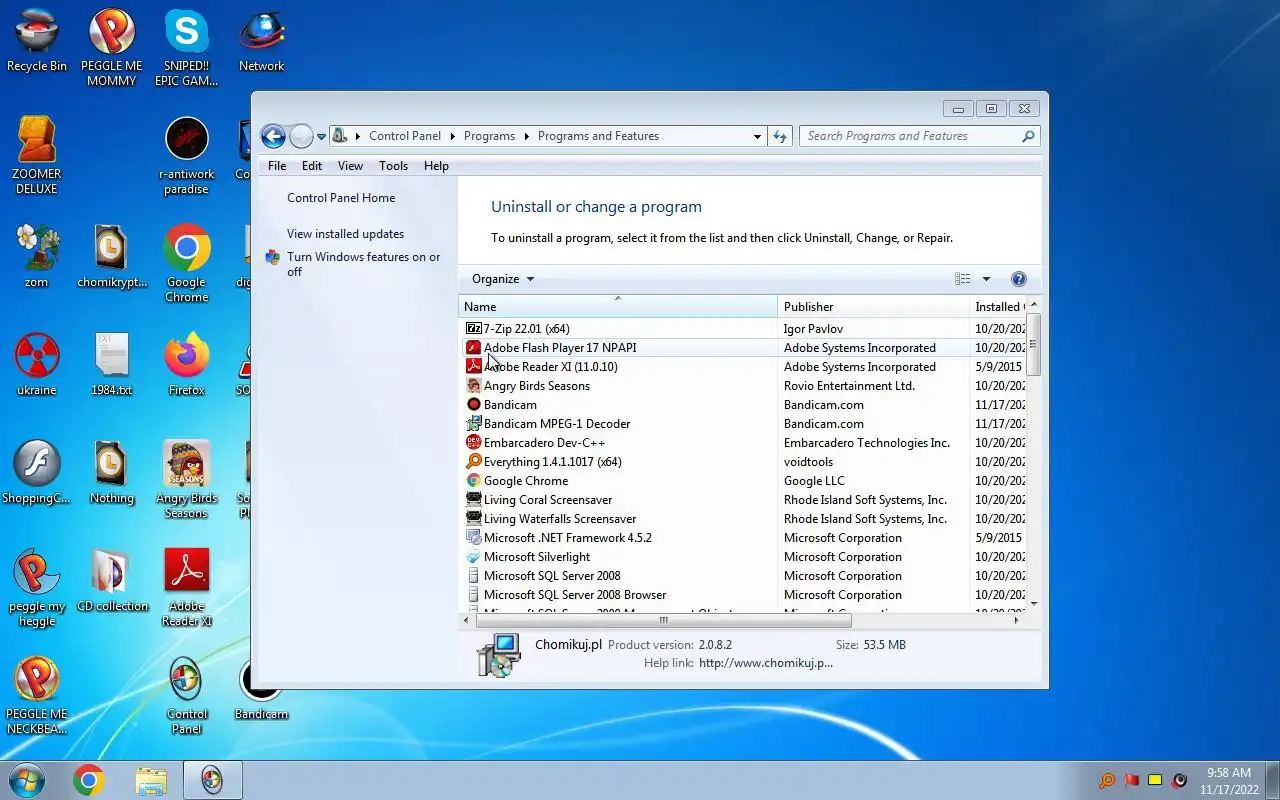Select the Control Panel desktop shortcut
Image resolution: width=1280 pixels, height=800 pixels.
(x=187, y=695)
